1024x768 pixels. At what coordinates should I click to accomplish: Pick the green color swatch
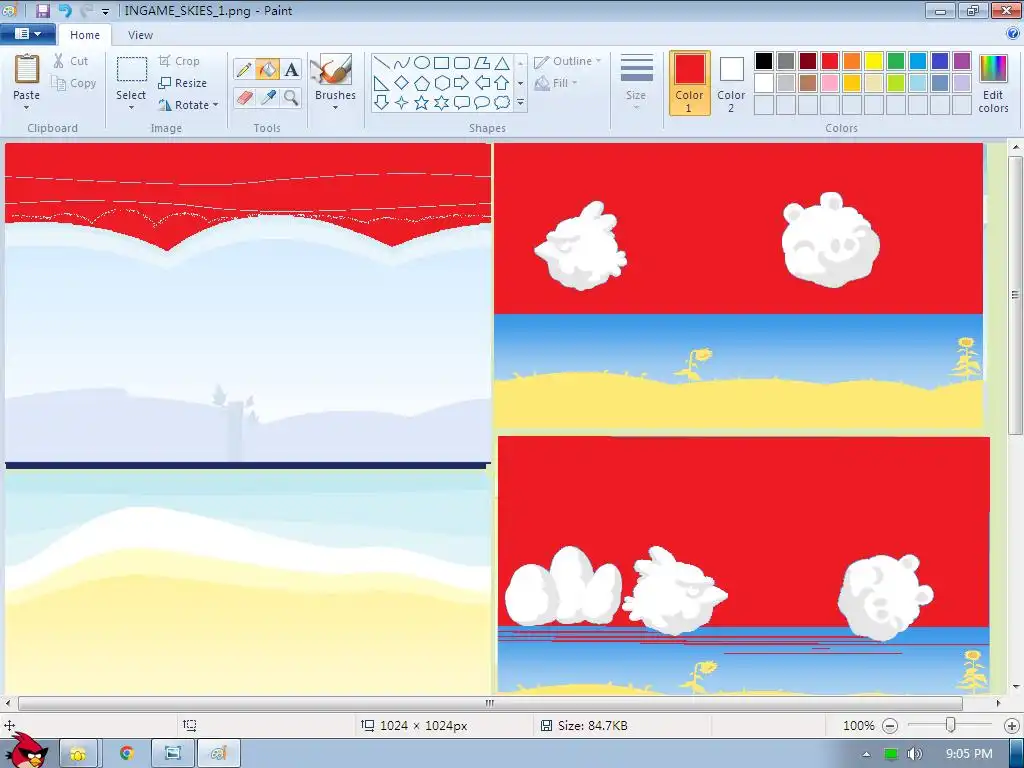(x=896, y=61)
